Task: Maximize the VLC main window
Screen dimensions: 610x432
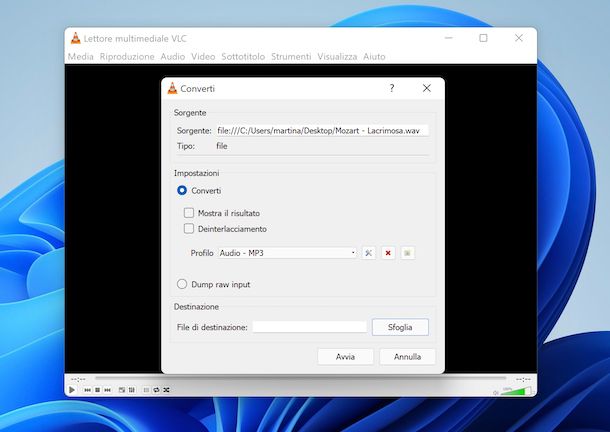Action: 483,38
